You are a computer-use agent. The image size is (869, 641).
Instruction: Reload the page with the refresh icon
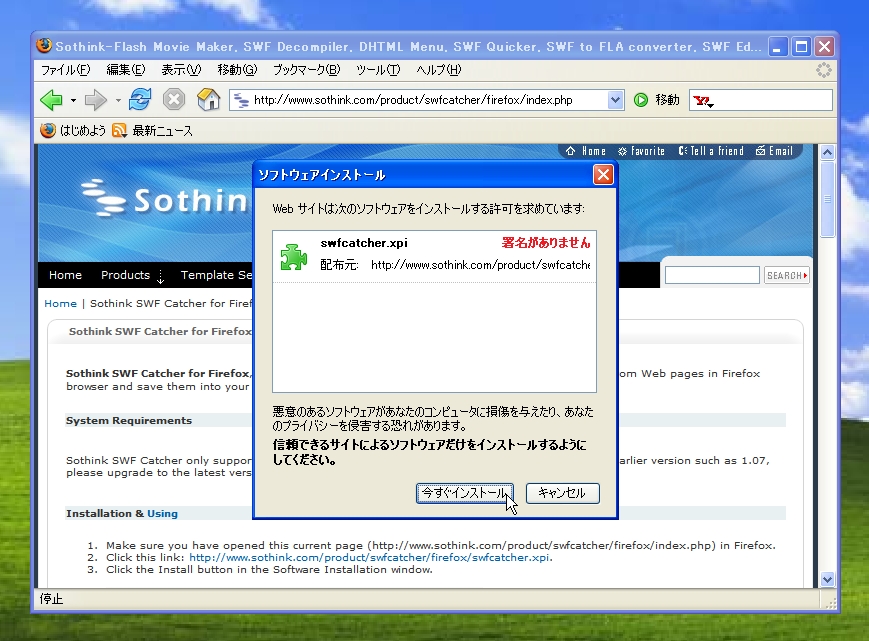140,100
